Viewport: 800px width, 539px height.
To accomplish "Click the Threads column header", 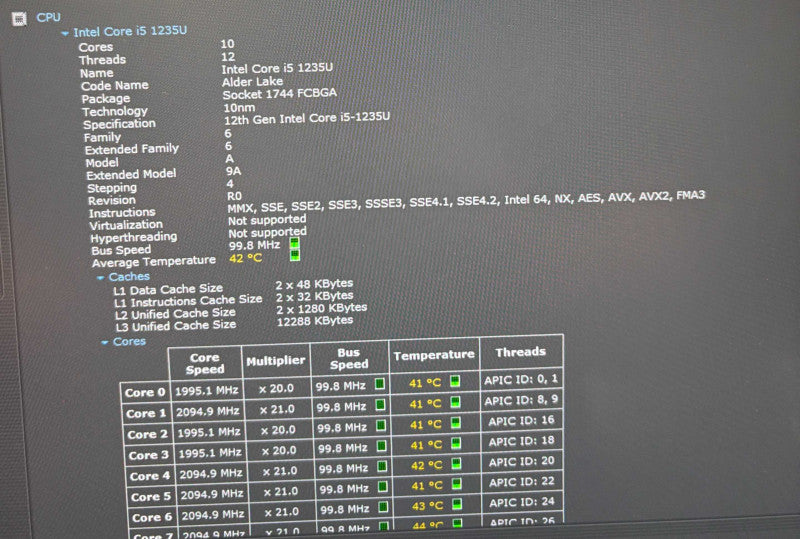I will [x=520, y=352].
